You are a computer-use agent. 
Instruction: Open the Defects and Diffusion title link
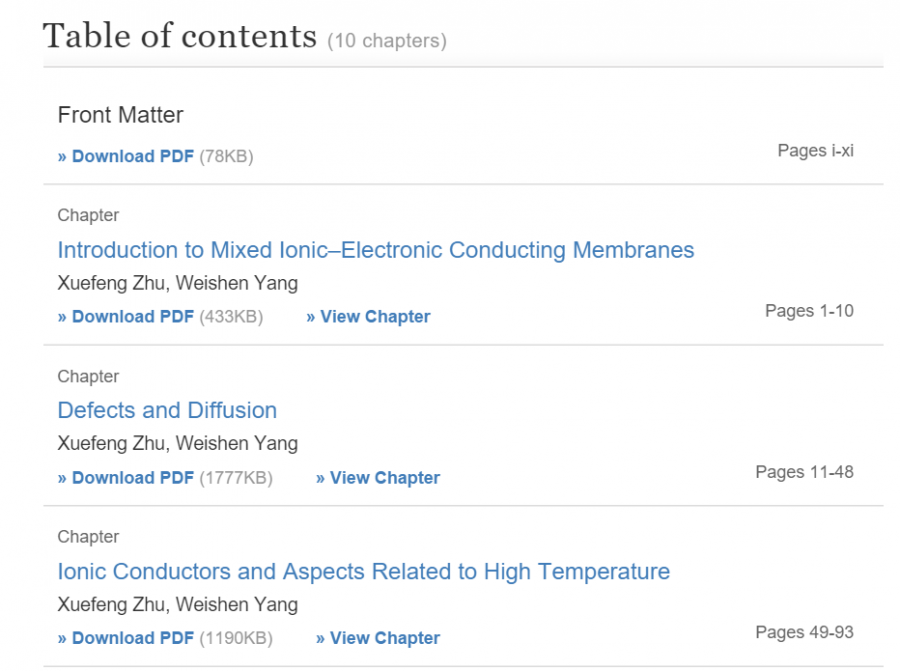pos(167,411)
